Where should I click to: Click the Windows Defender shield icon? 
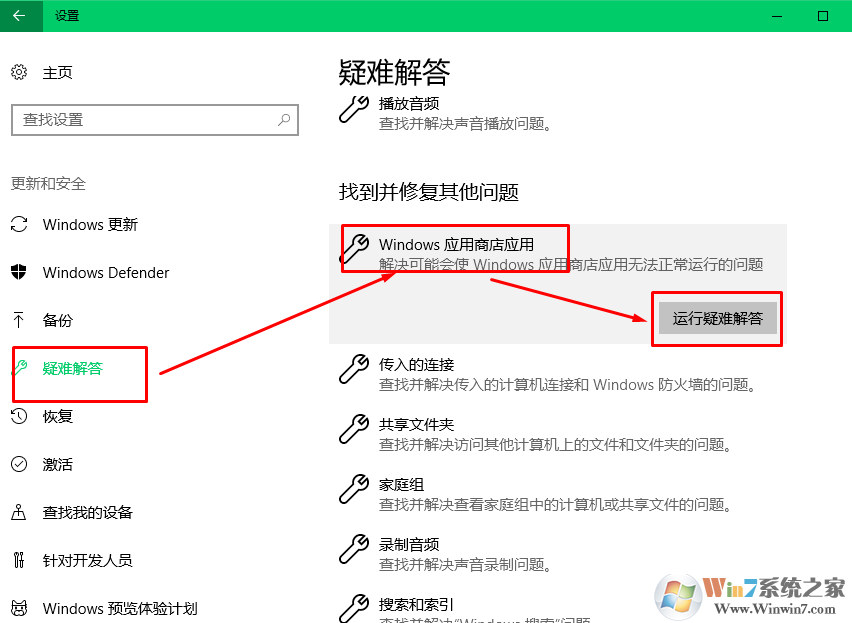tap(19, 272)
